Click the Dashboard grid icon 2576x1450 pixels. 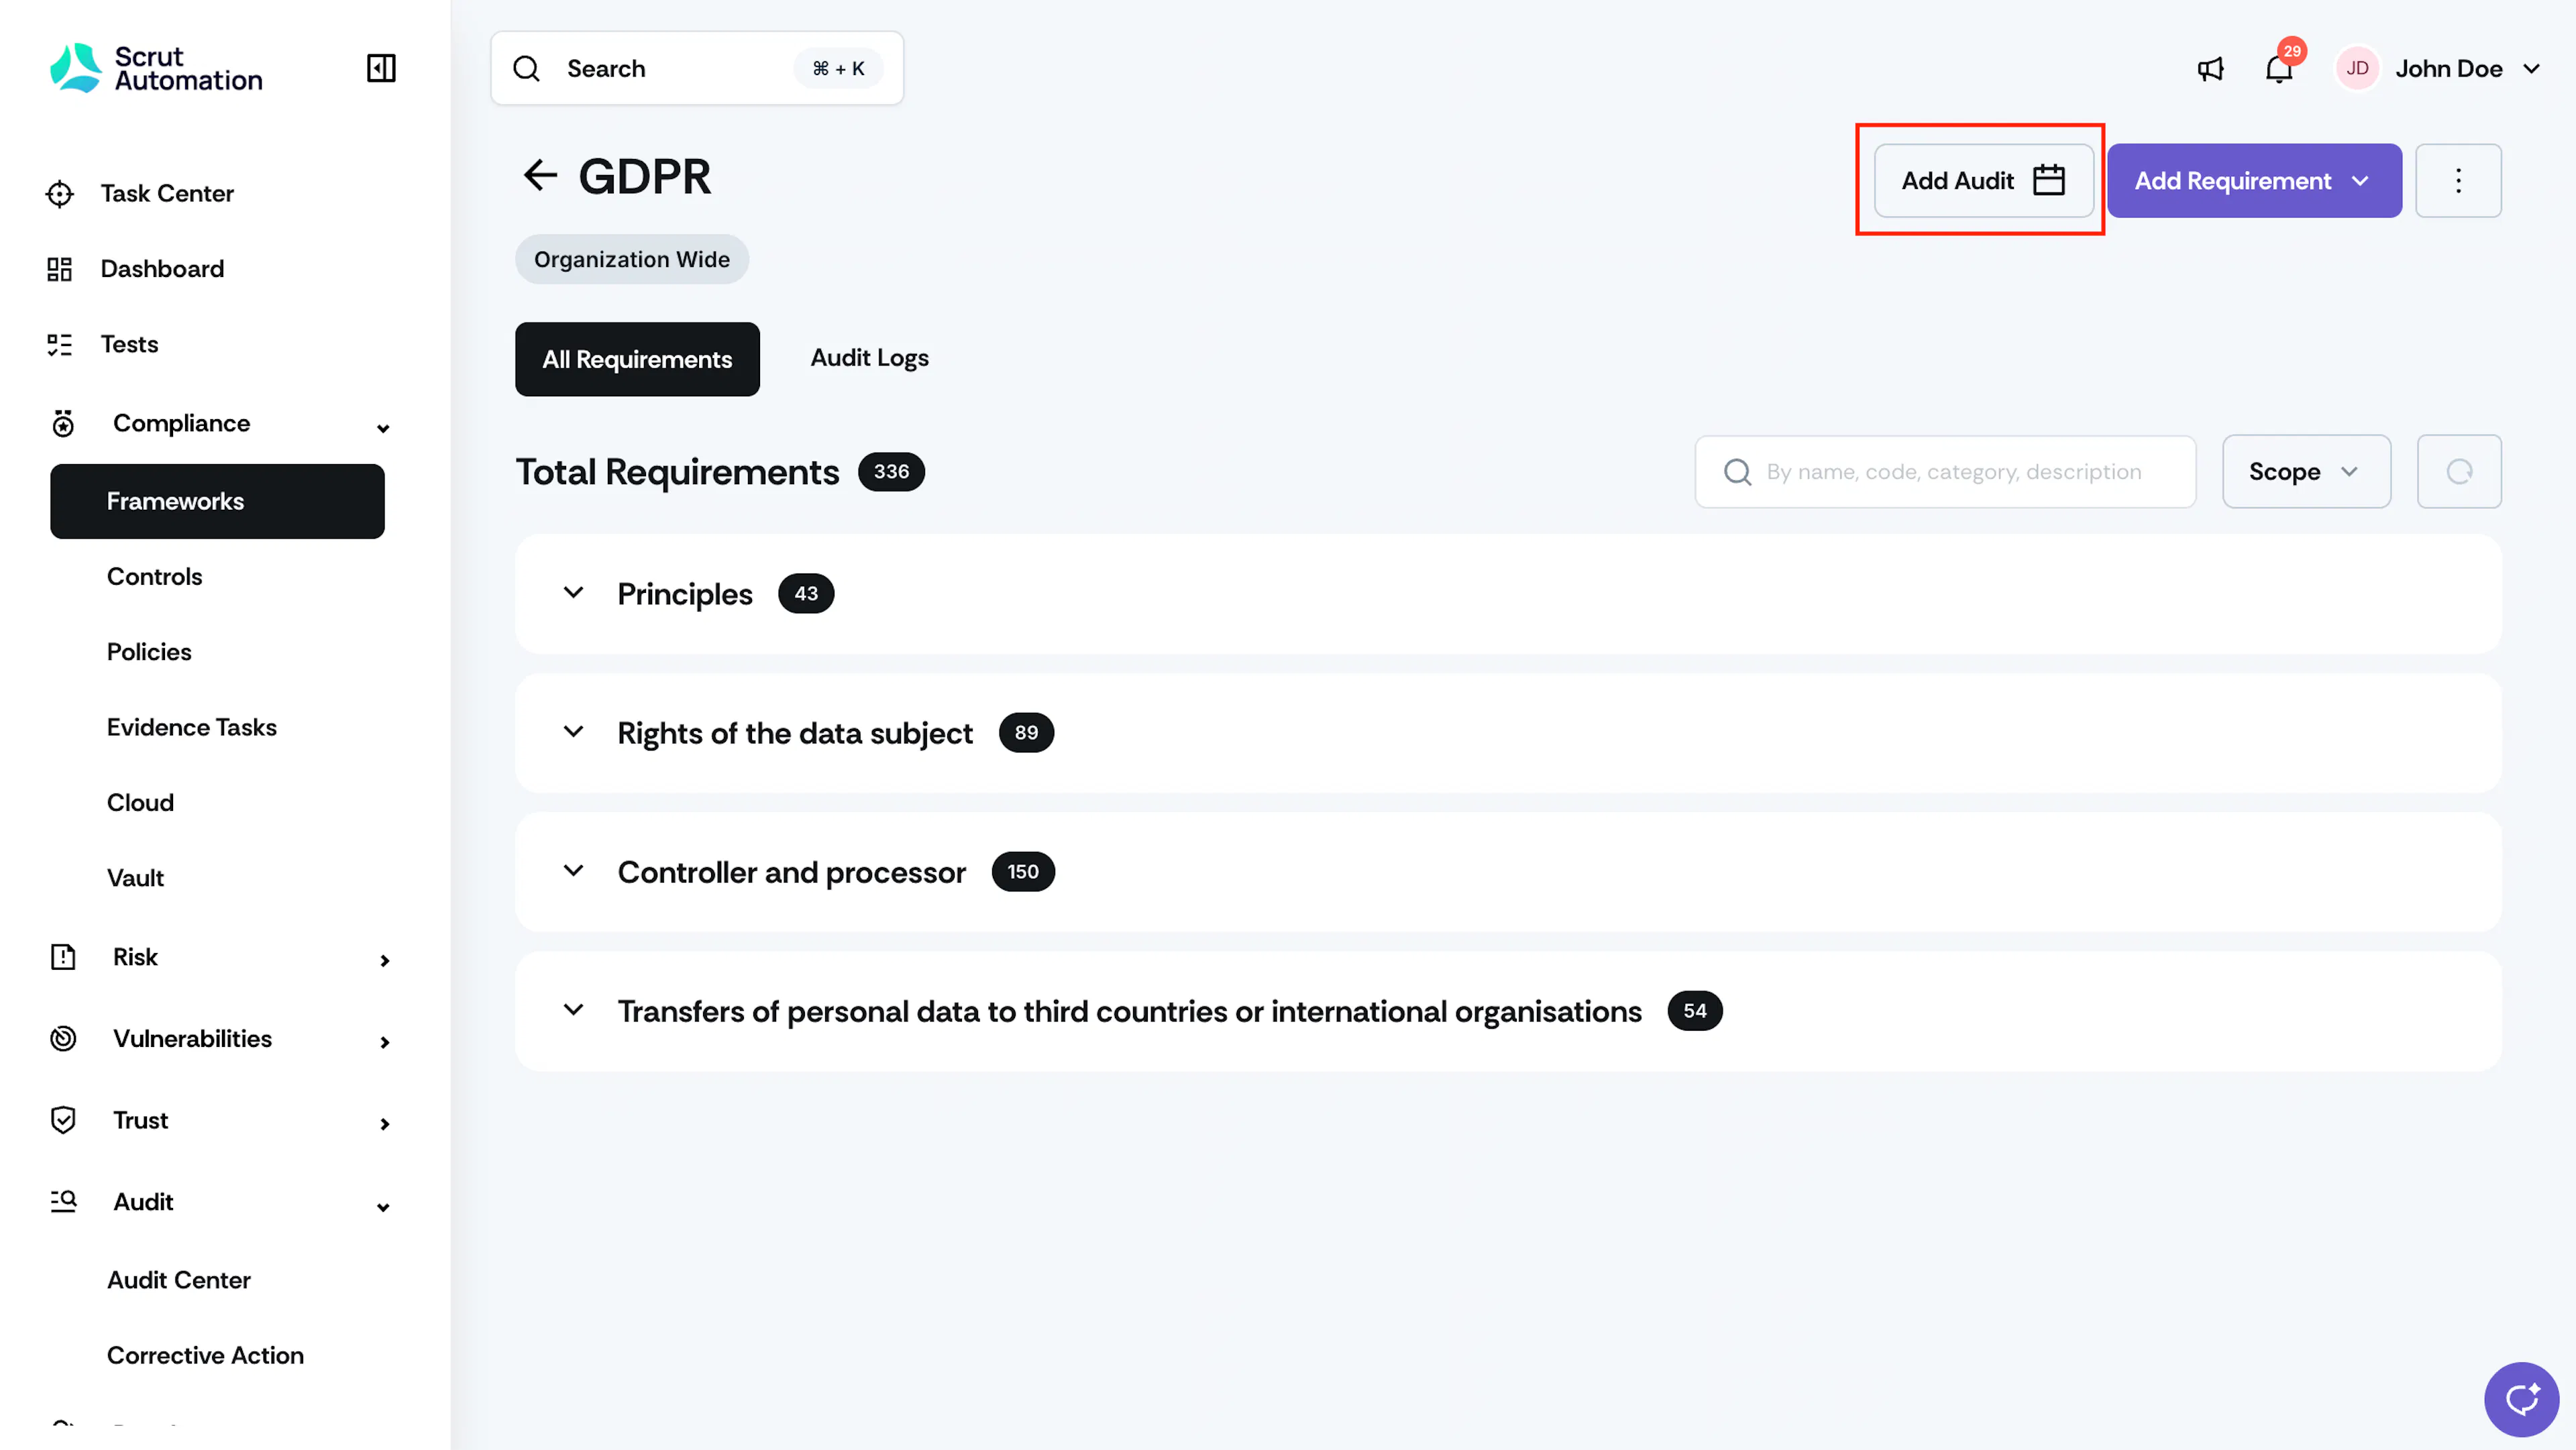pyautogui.click(x=60, y=269)
